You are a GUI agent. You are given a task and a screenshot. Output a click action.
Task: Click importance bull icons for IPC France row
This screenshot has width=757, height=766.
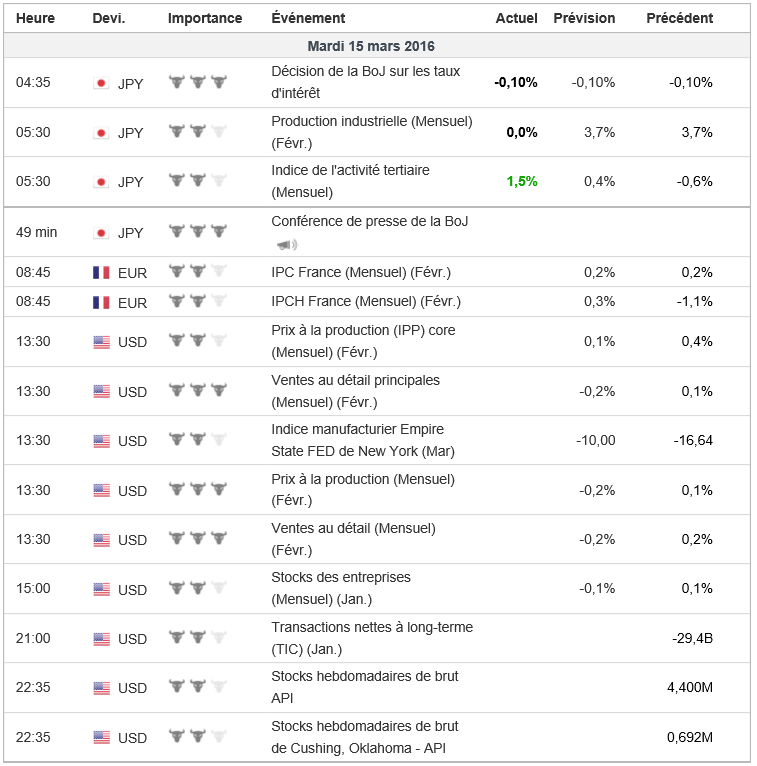point(197,272)
